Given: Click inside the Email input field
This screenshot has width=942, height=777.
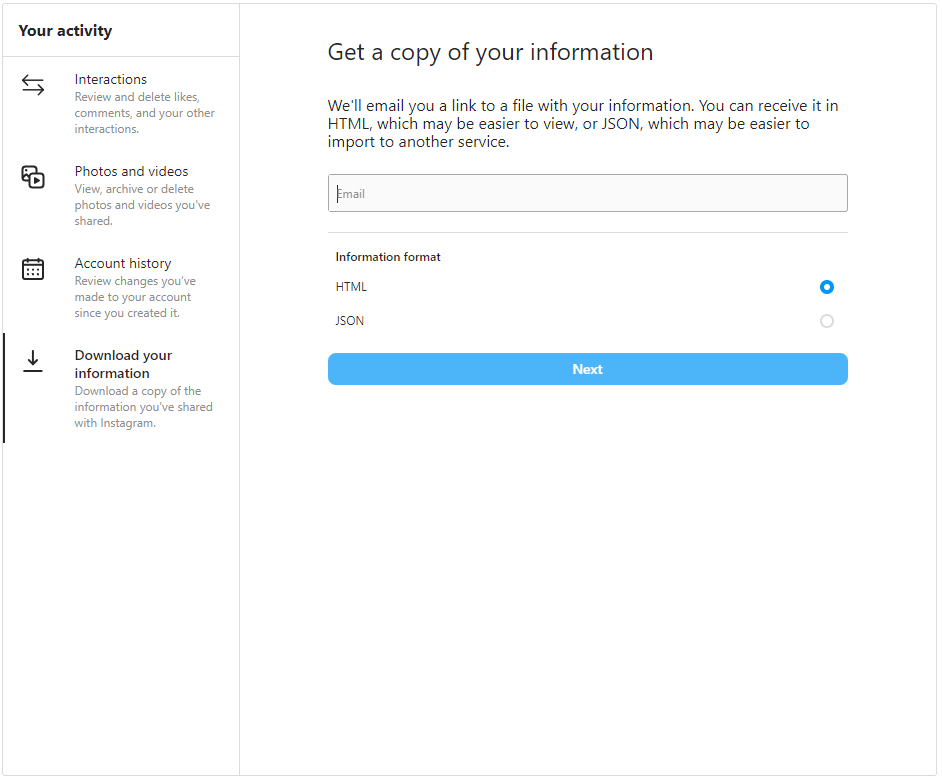Looking at the screenshot, I should [588, 193].
